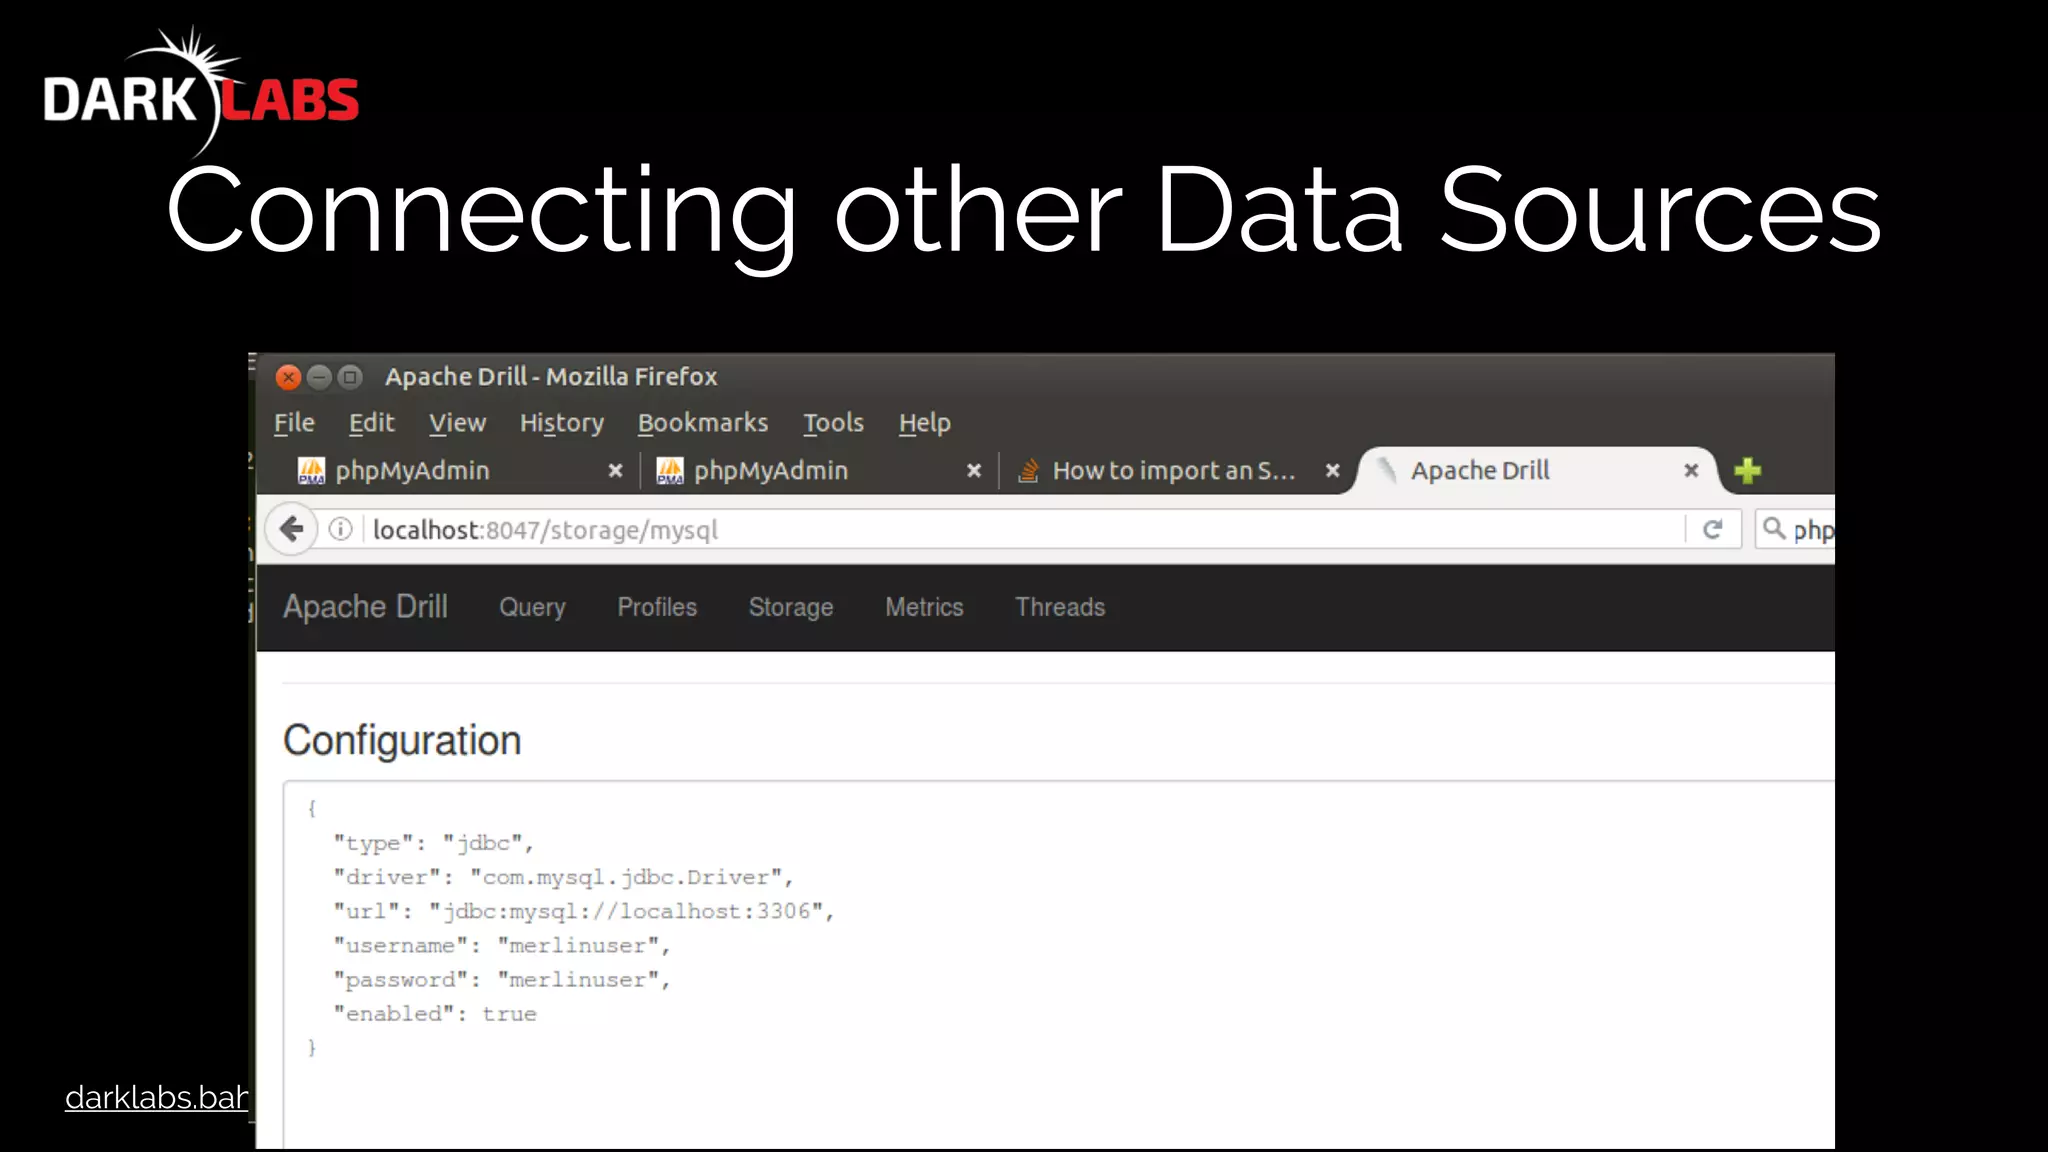Click the Configuration heading
Image resolution: width=2048 pixels, height=1152 pixels.
(402, 740)
